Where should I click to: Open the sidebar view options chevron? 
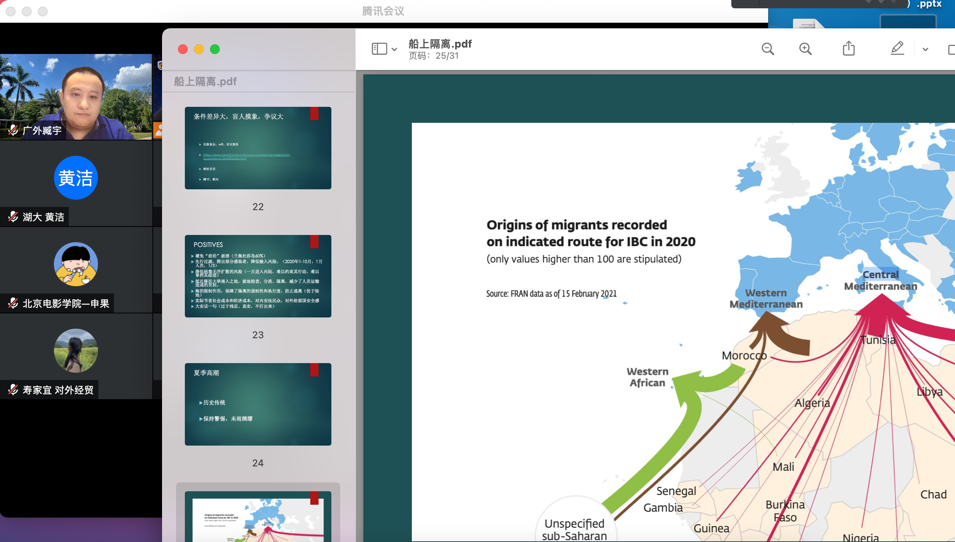(395, 50)
